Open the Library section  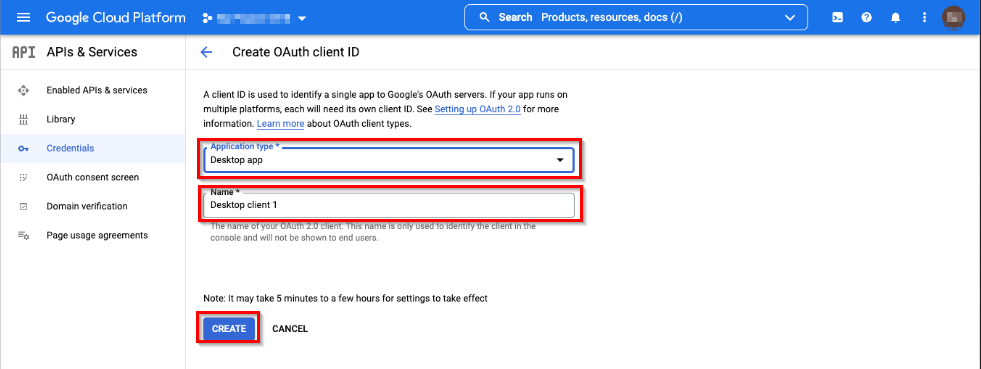point(61,119)
